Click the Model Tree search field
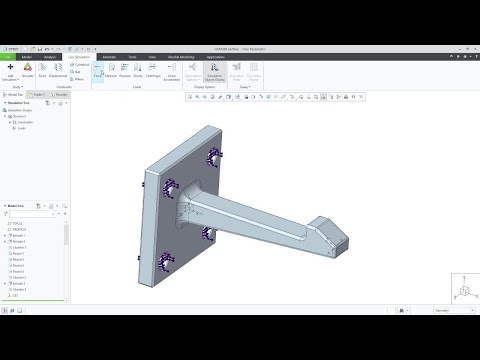Image resolution: width=480 pixels, height=360 pixels. pyautogui.click(x=32, y=214)
